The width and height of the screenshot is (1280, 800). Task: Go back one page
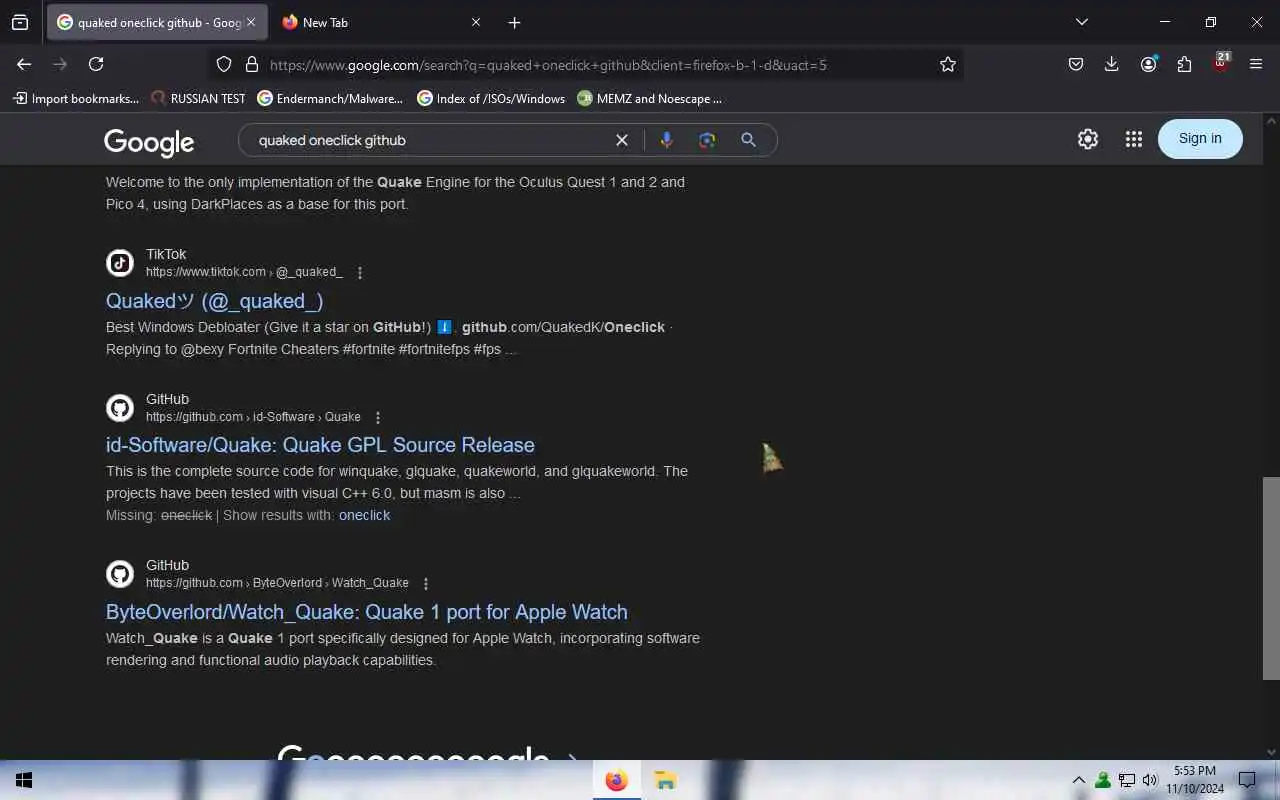point(24,64)
